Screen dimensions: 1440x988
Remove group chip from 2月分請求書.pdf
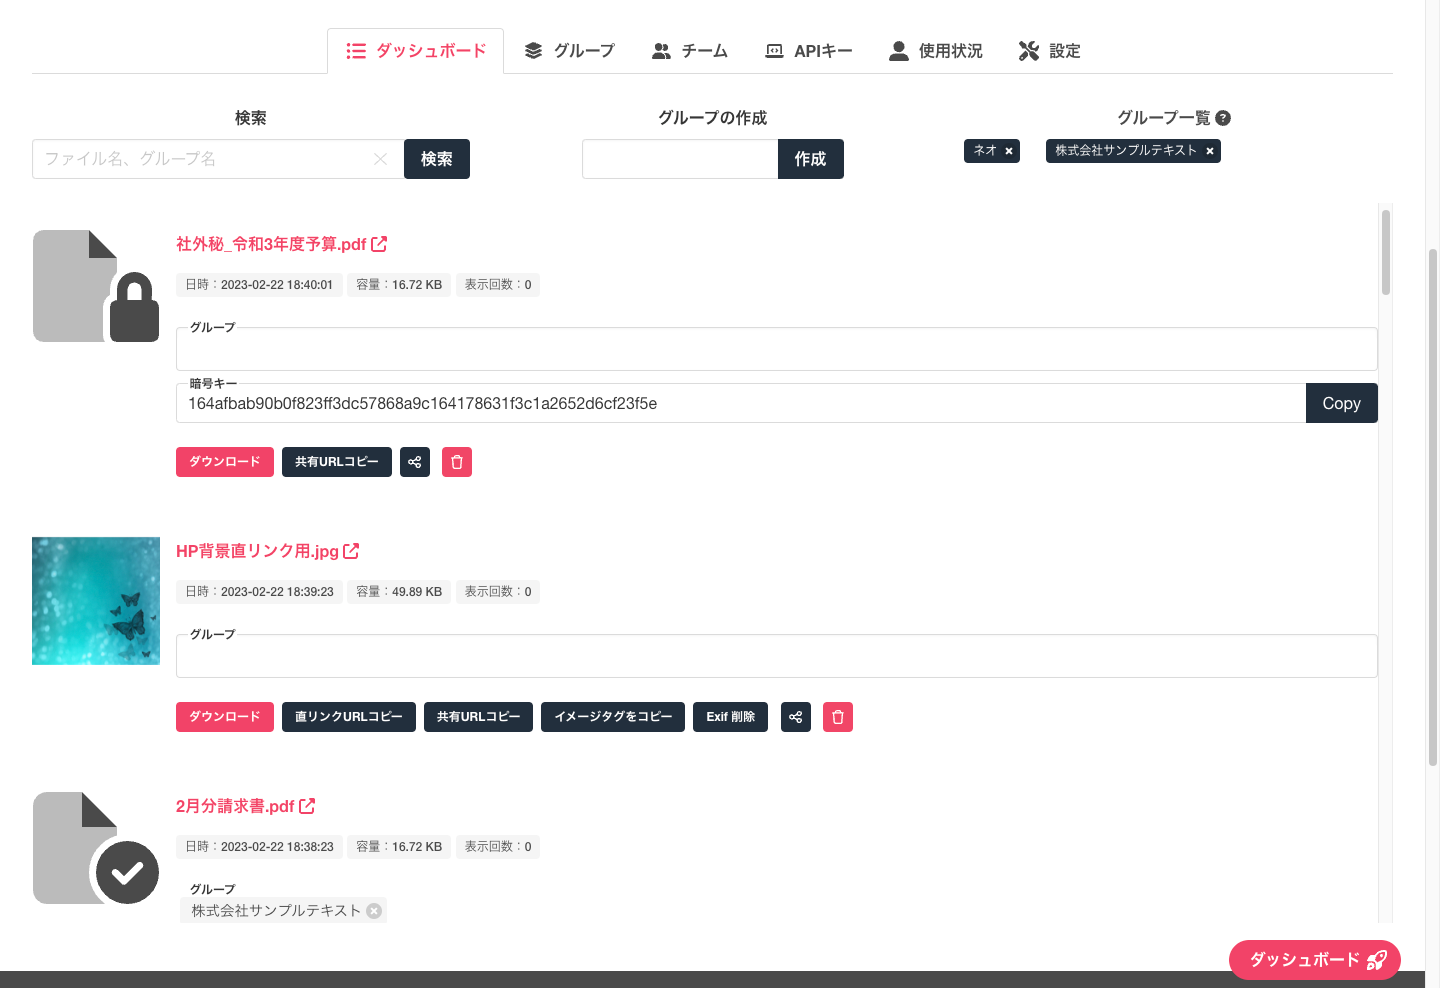(374, 911)
